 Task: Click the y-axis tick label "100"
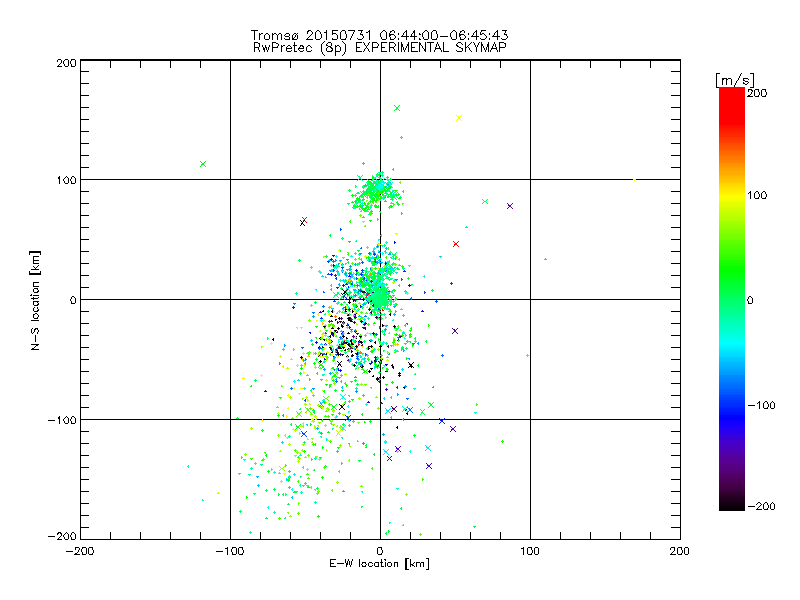coord(66,180)
